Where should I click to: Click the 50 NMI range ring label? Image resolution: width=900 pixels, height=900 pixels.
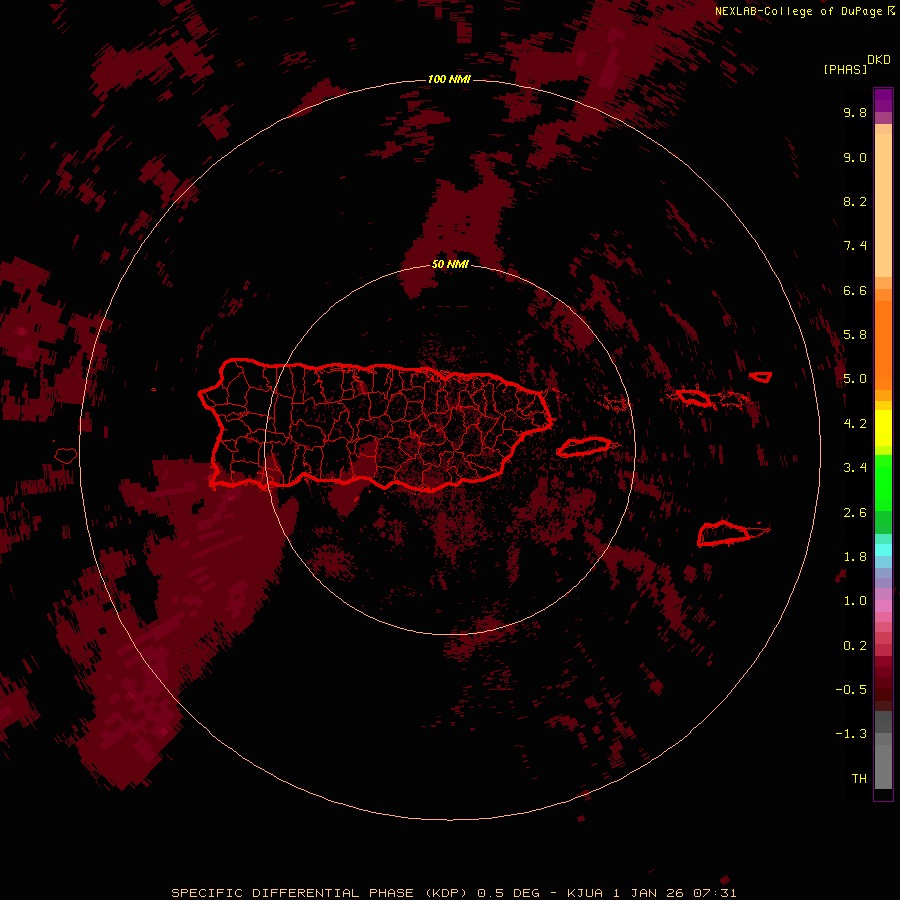tap(450, 264)
